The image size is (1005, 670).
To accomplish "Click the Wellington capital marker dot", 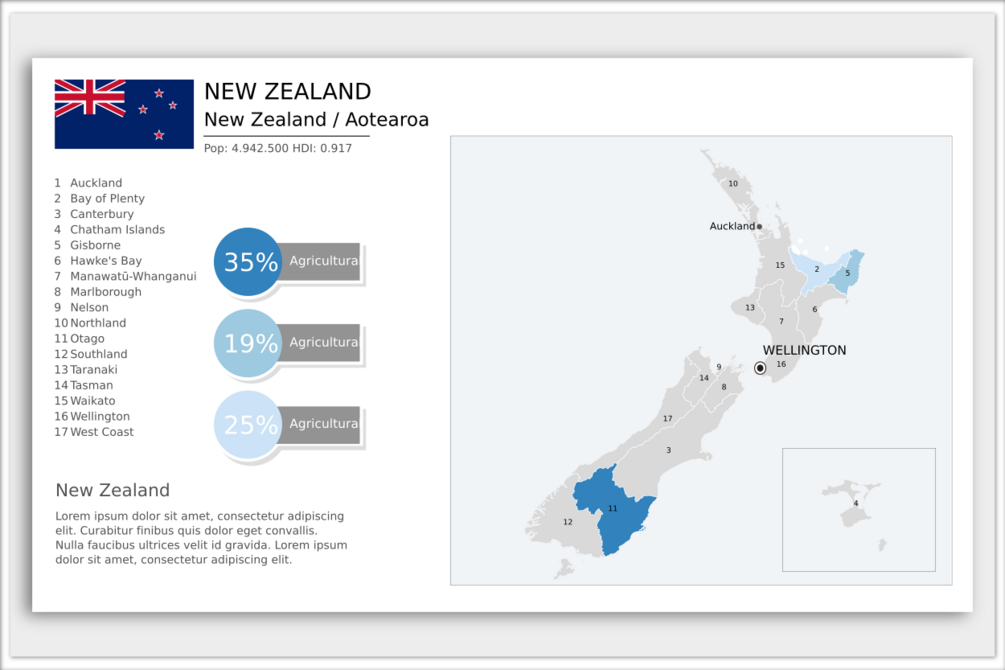I will pyautogui.click(x=760, y=368).
